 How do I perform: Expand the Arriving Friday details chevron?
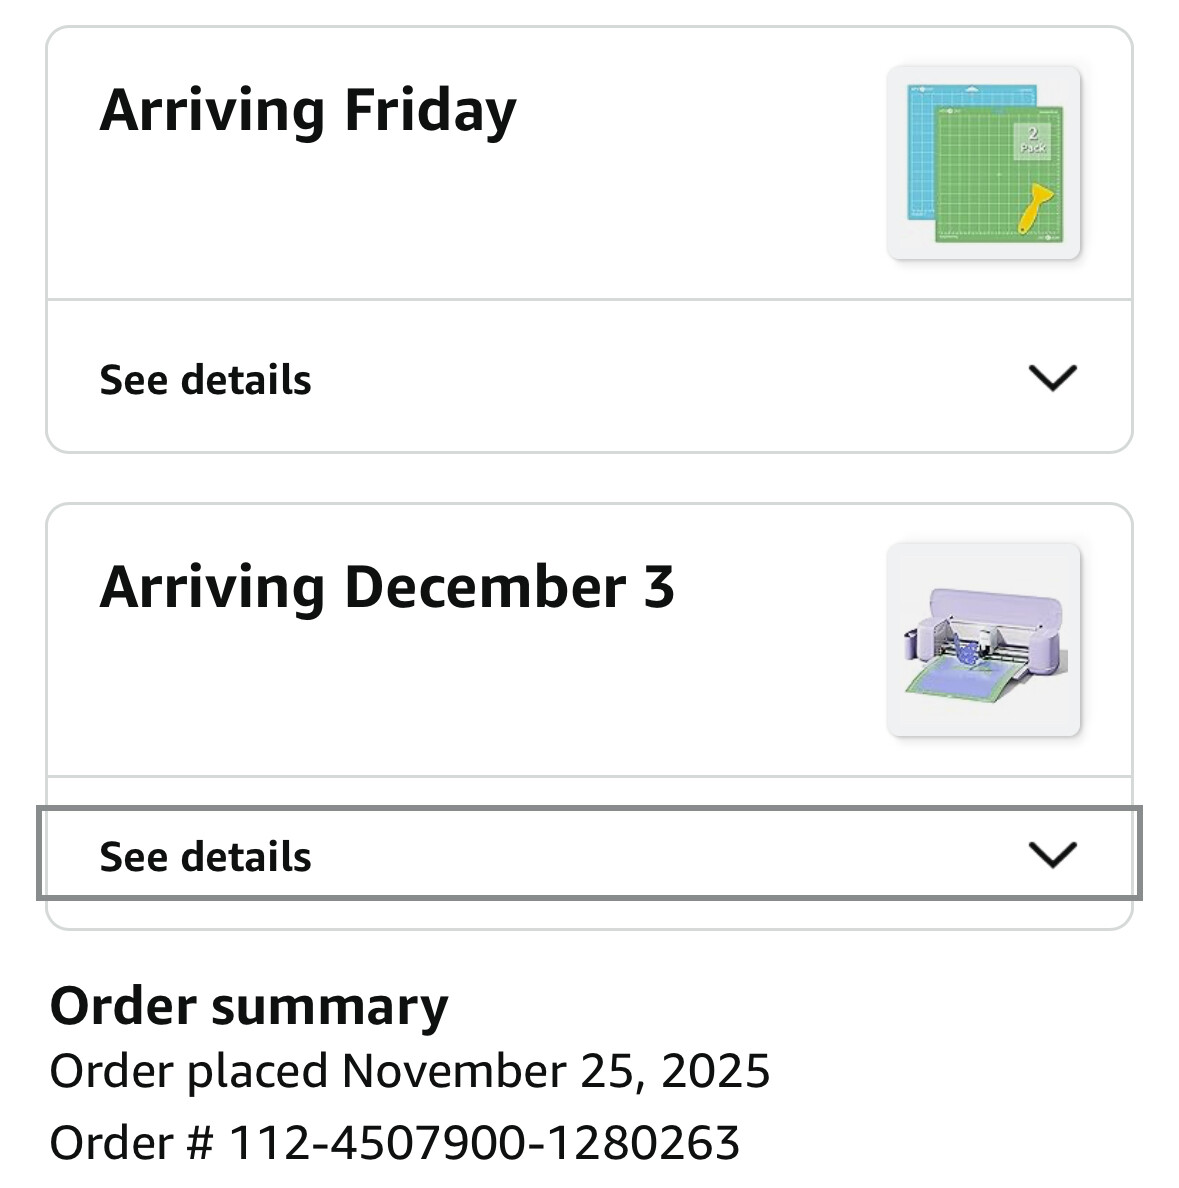tap(1052, 378)
